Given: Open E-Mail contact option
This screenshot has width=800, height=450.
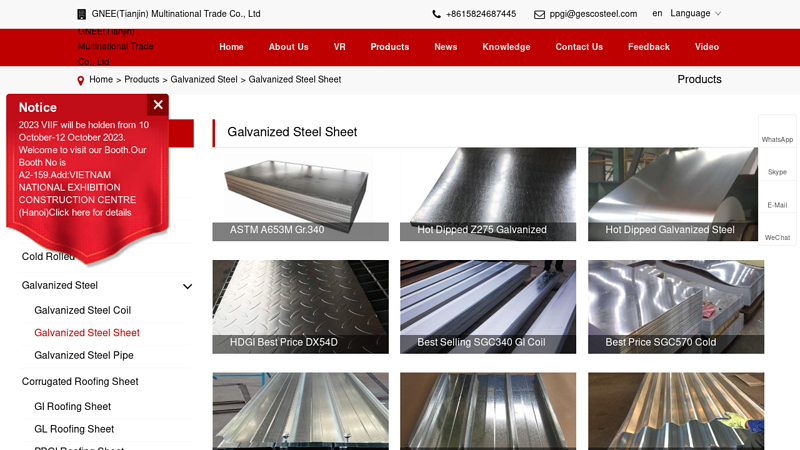Looking at the screenshot, I should coord(777,205).
